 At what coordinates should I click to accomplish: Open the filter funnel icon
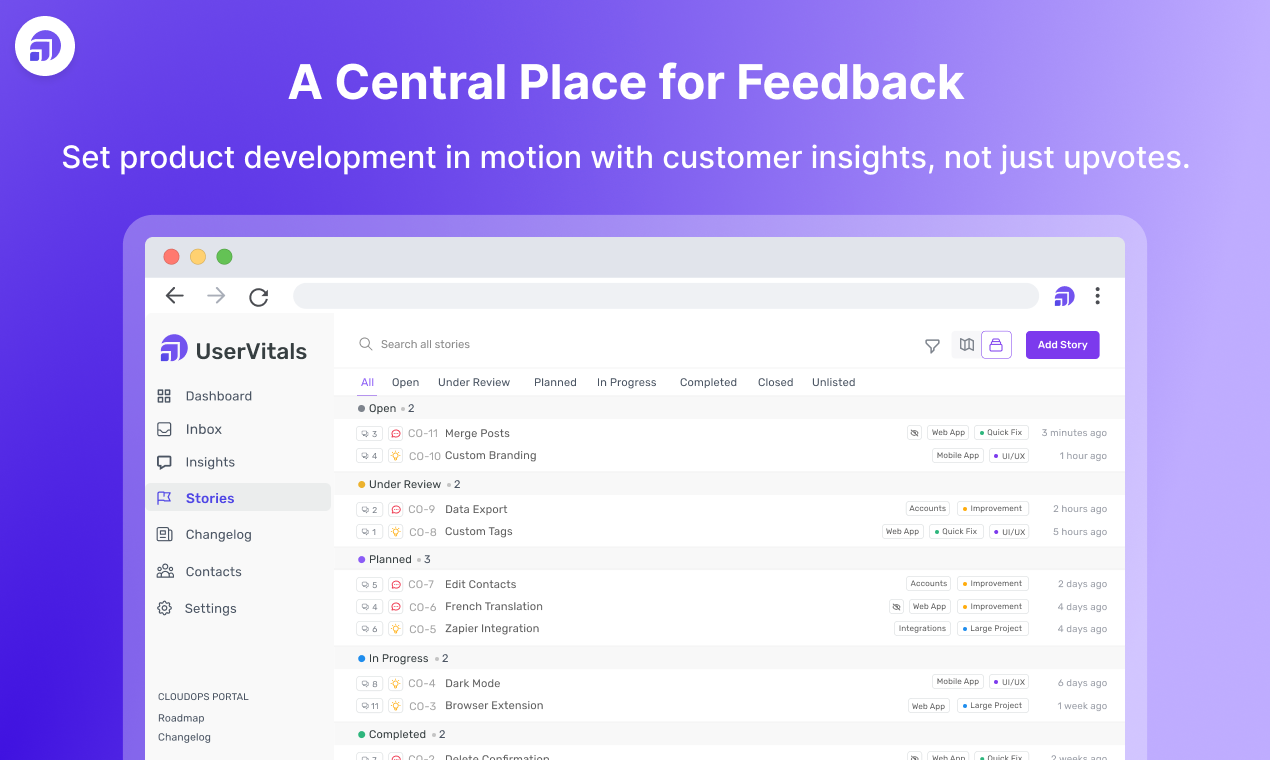pos(932,346)
